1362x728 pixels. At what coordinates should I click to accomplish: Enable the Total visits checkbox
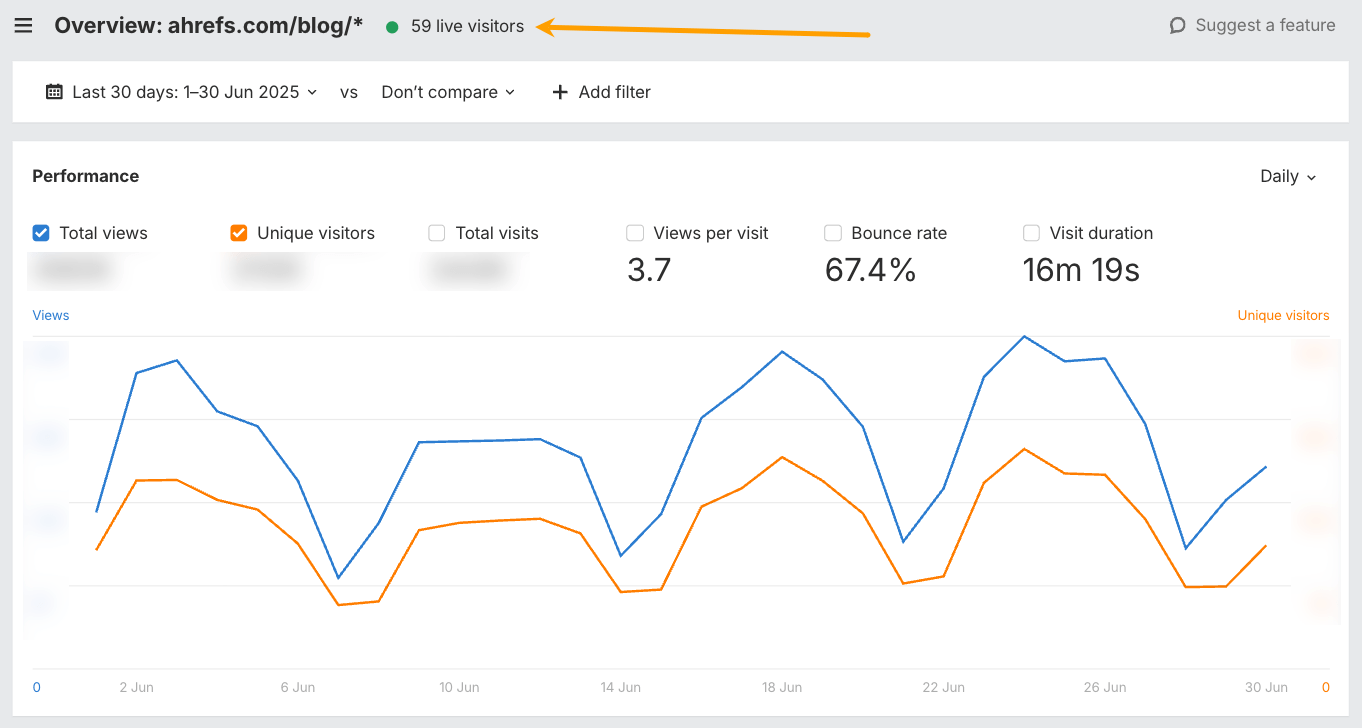(437, 233)
